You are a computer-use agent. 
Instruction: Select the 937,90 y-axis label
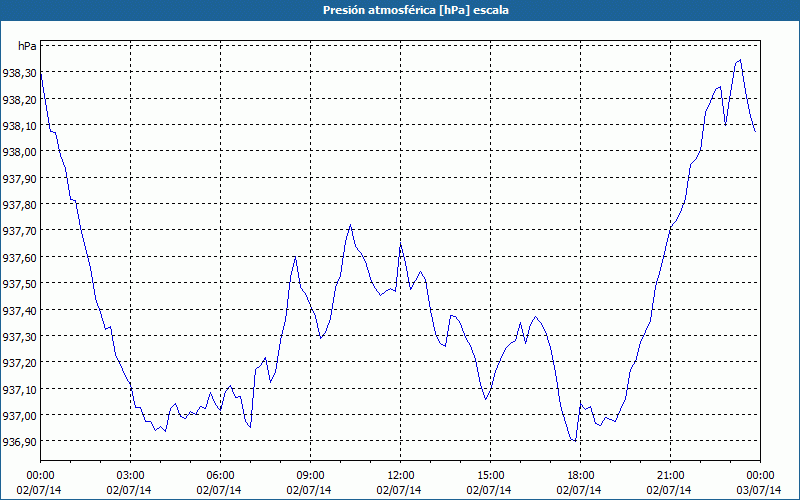click(19, 179)
